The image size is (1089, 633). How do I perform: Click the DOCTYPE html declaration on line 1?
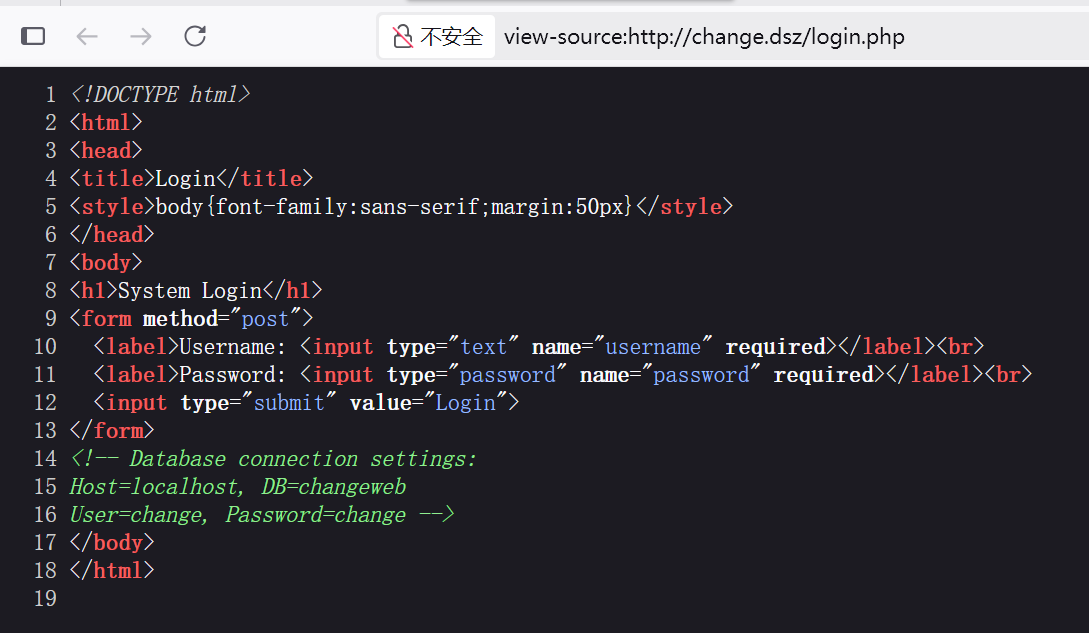pyautogui.click(x=160, y=95)
